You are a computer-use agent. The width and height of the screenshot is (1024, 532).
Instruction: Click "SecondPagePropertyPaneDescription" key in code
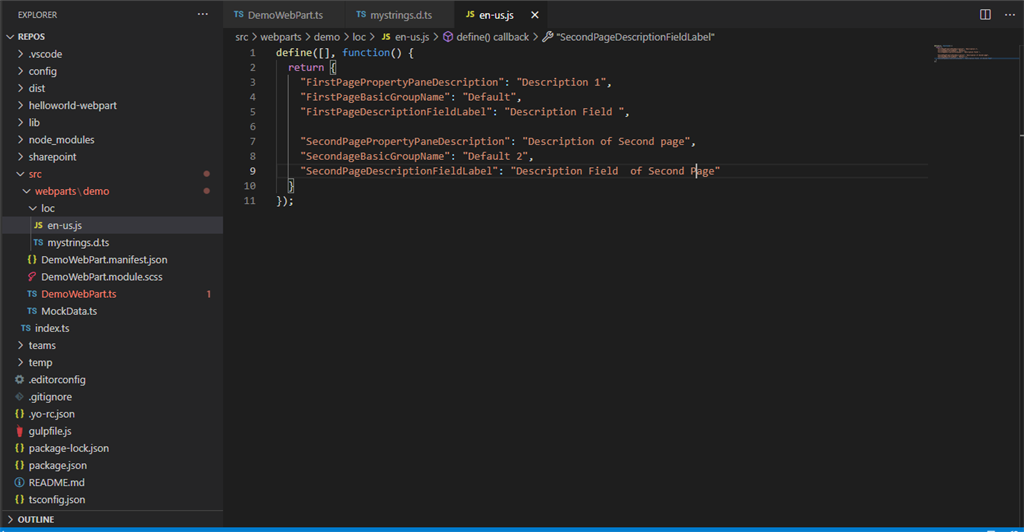pyautogui.click(x=405, y=142)
